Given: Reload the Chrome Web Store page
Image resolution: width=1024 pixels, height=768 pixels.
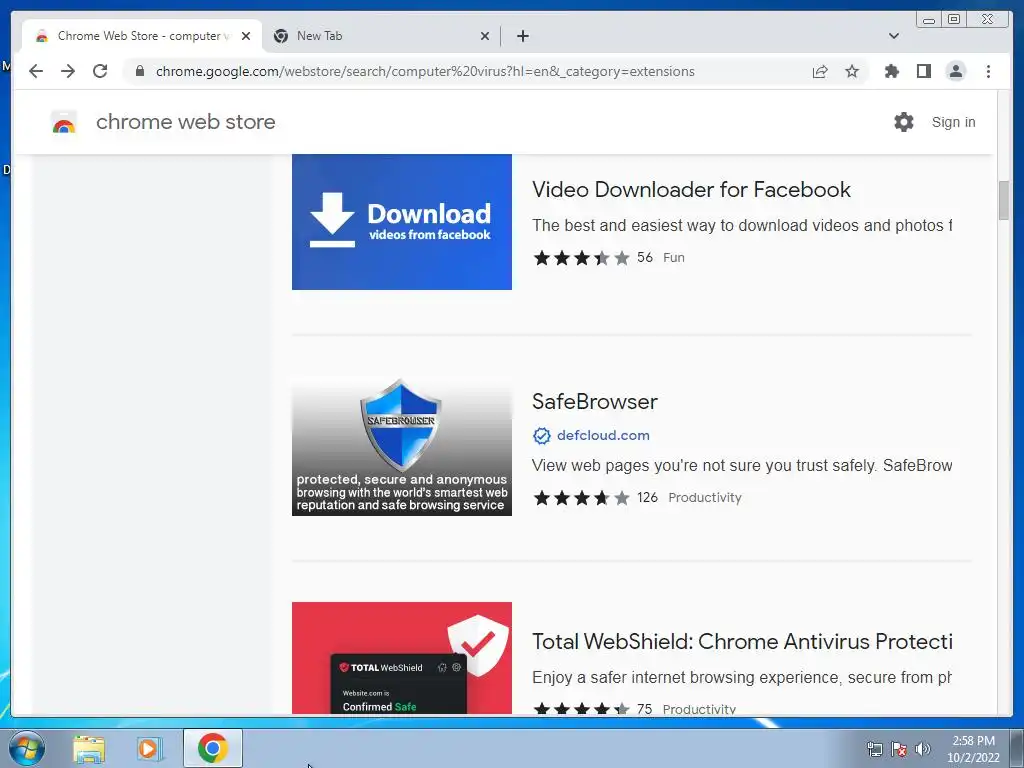Looking at the screenshot, I should 100,71.
